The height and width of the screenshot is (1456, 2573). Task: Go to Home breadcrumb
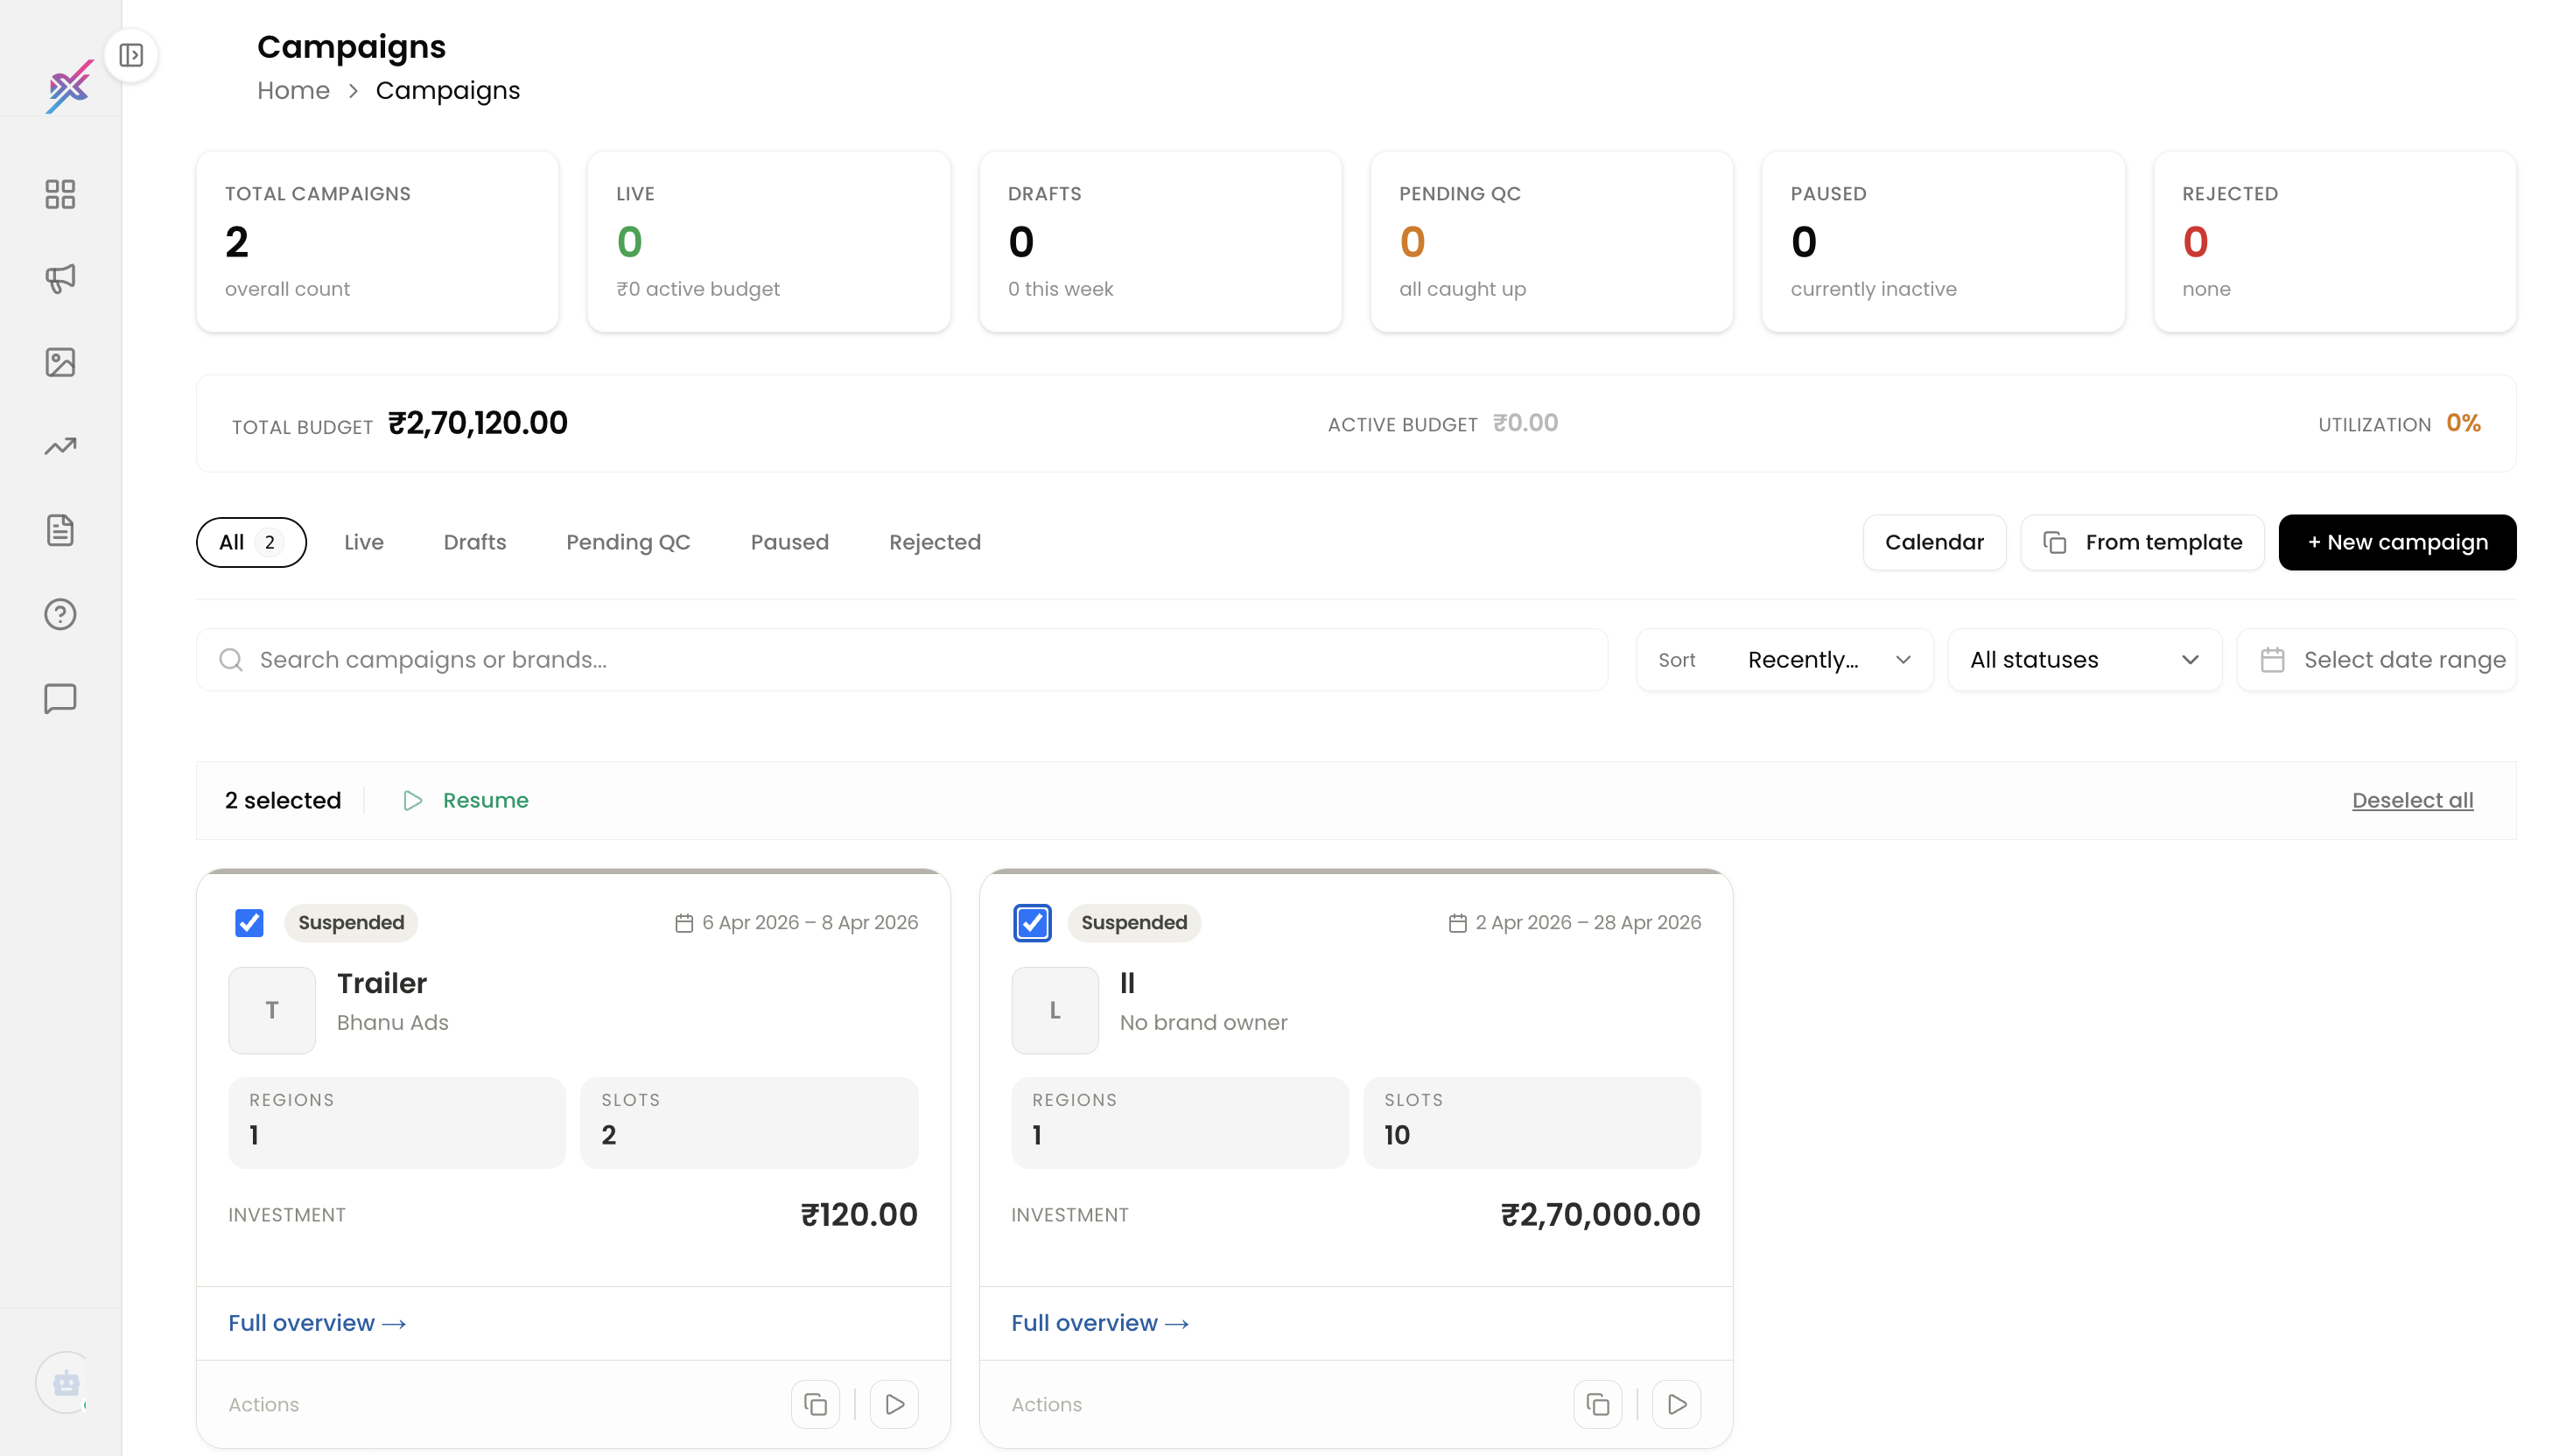point(293,90)
